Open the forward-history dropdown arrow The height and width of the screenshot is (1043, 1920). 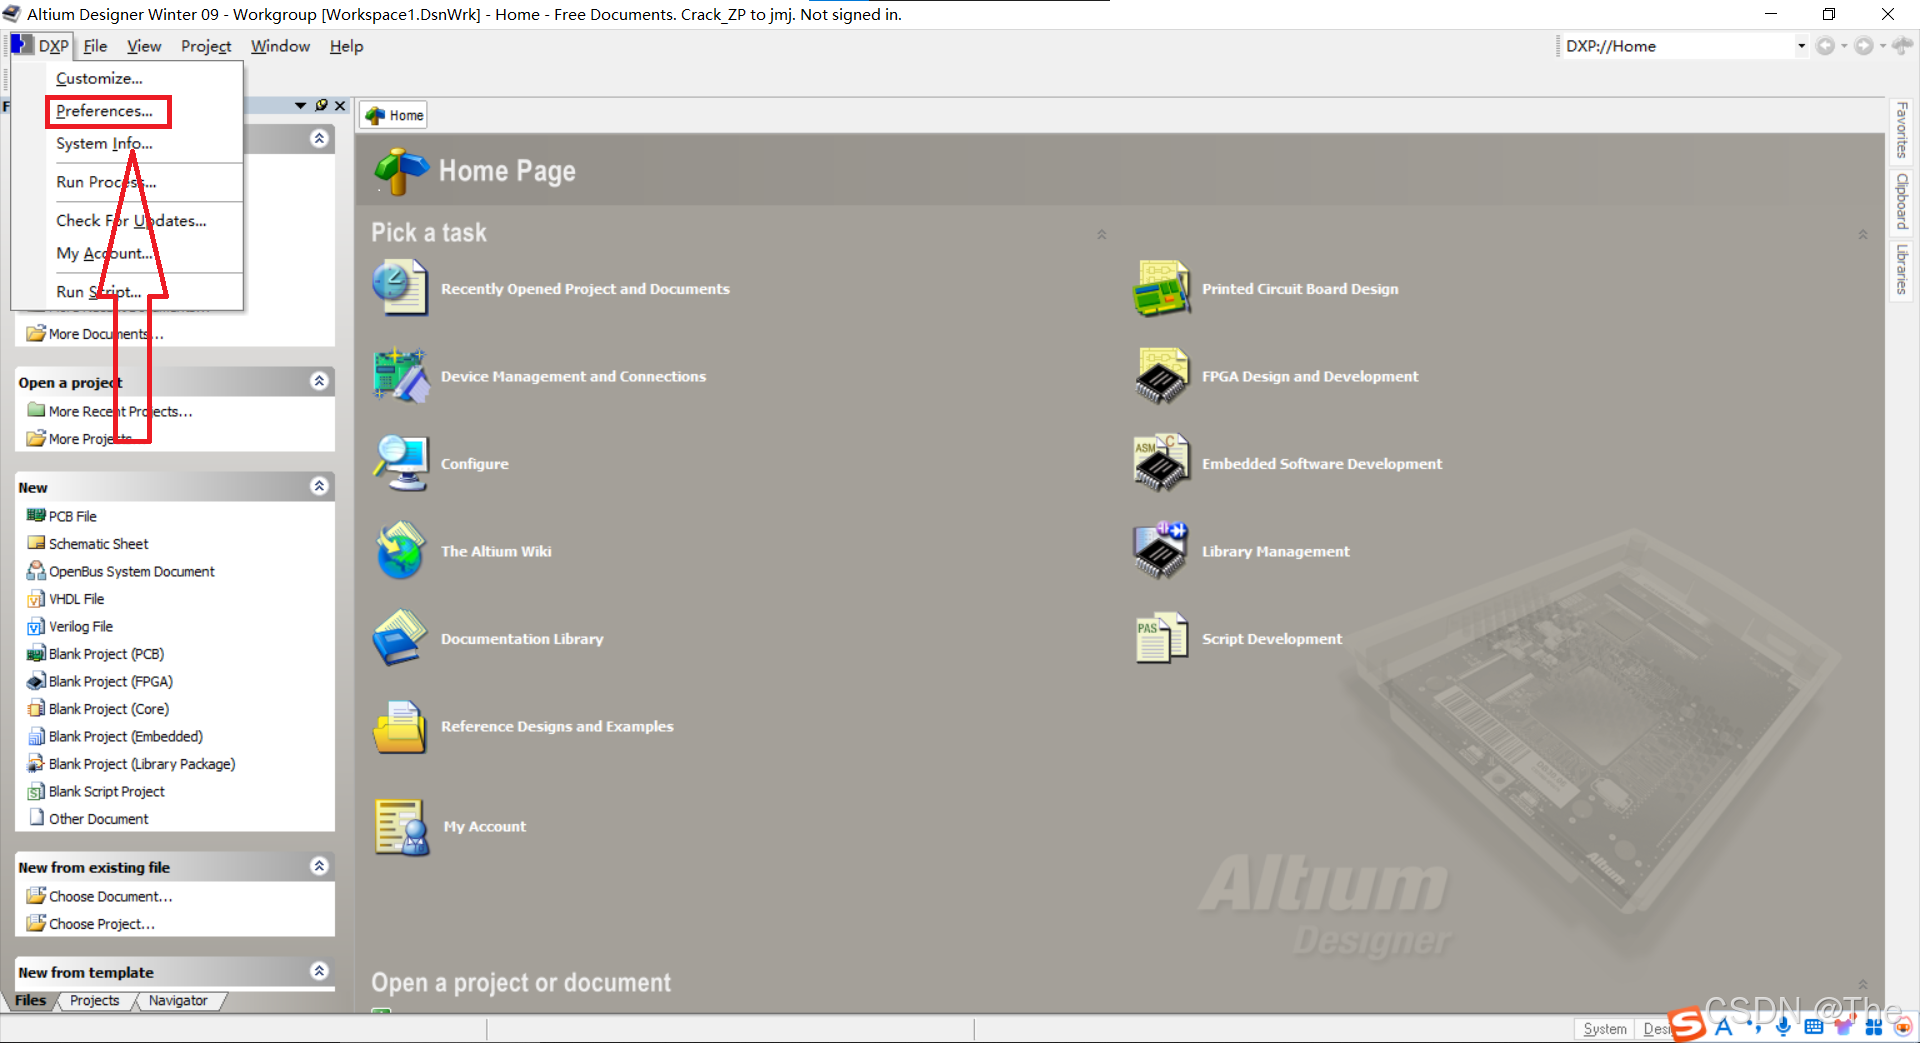point(1882,46)
